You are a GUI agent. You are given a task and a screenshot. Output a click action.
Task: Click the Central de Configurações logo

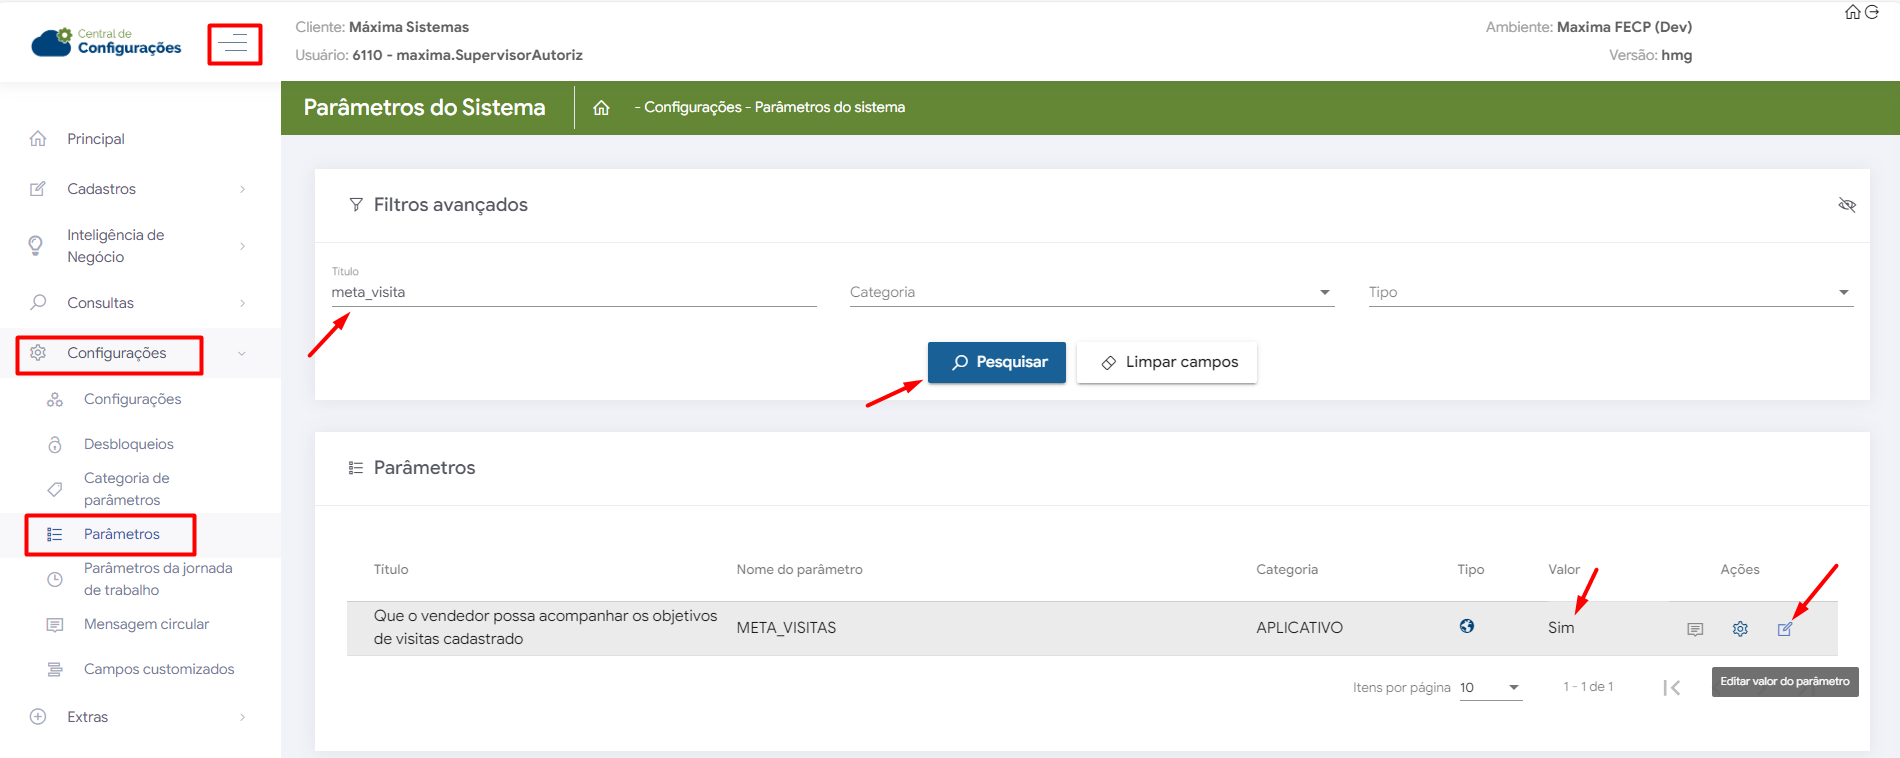click(x=107, y=42)
